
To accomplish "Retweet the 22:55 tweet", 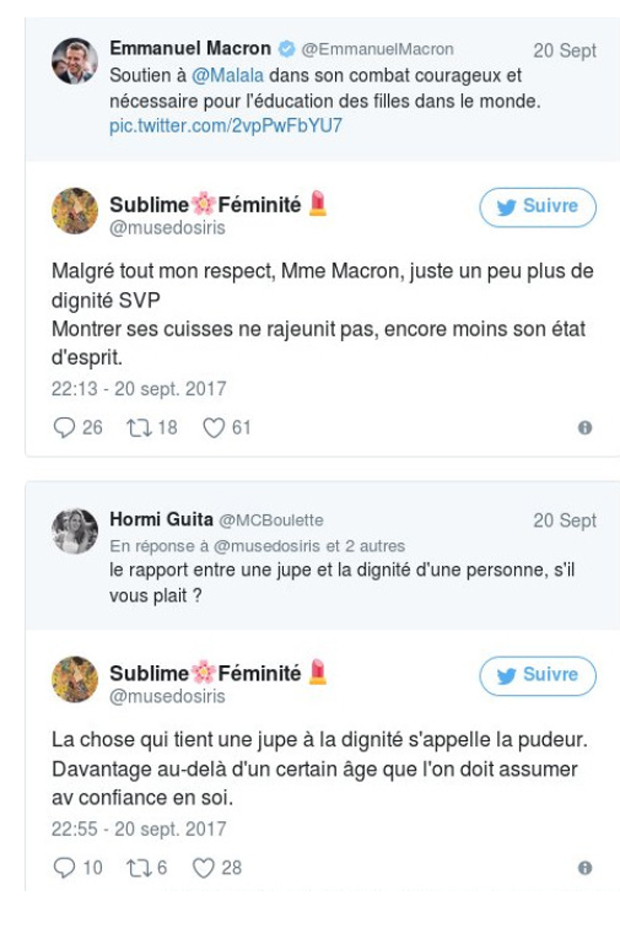I will click(x=138, y=868).
